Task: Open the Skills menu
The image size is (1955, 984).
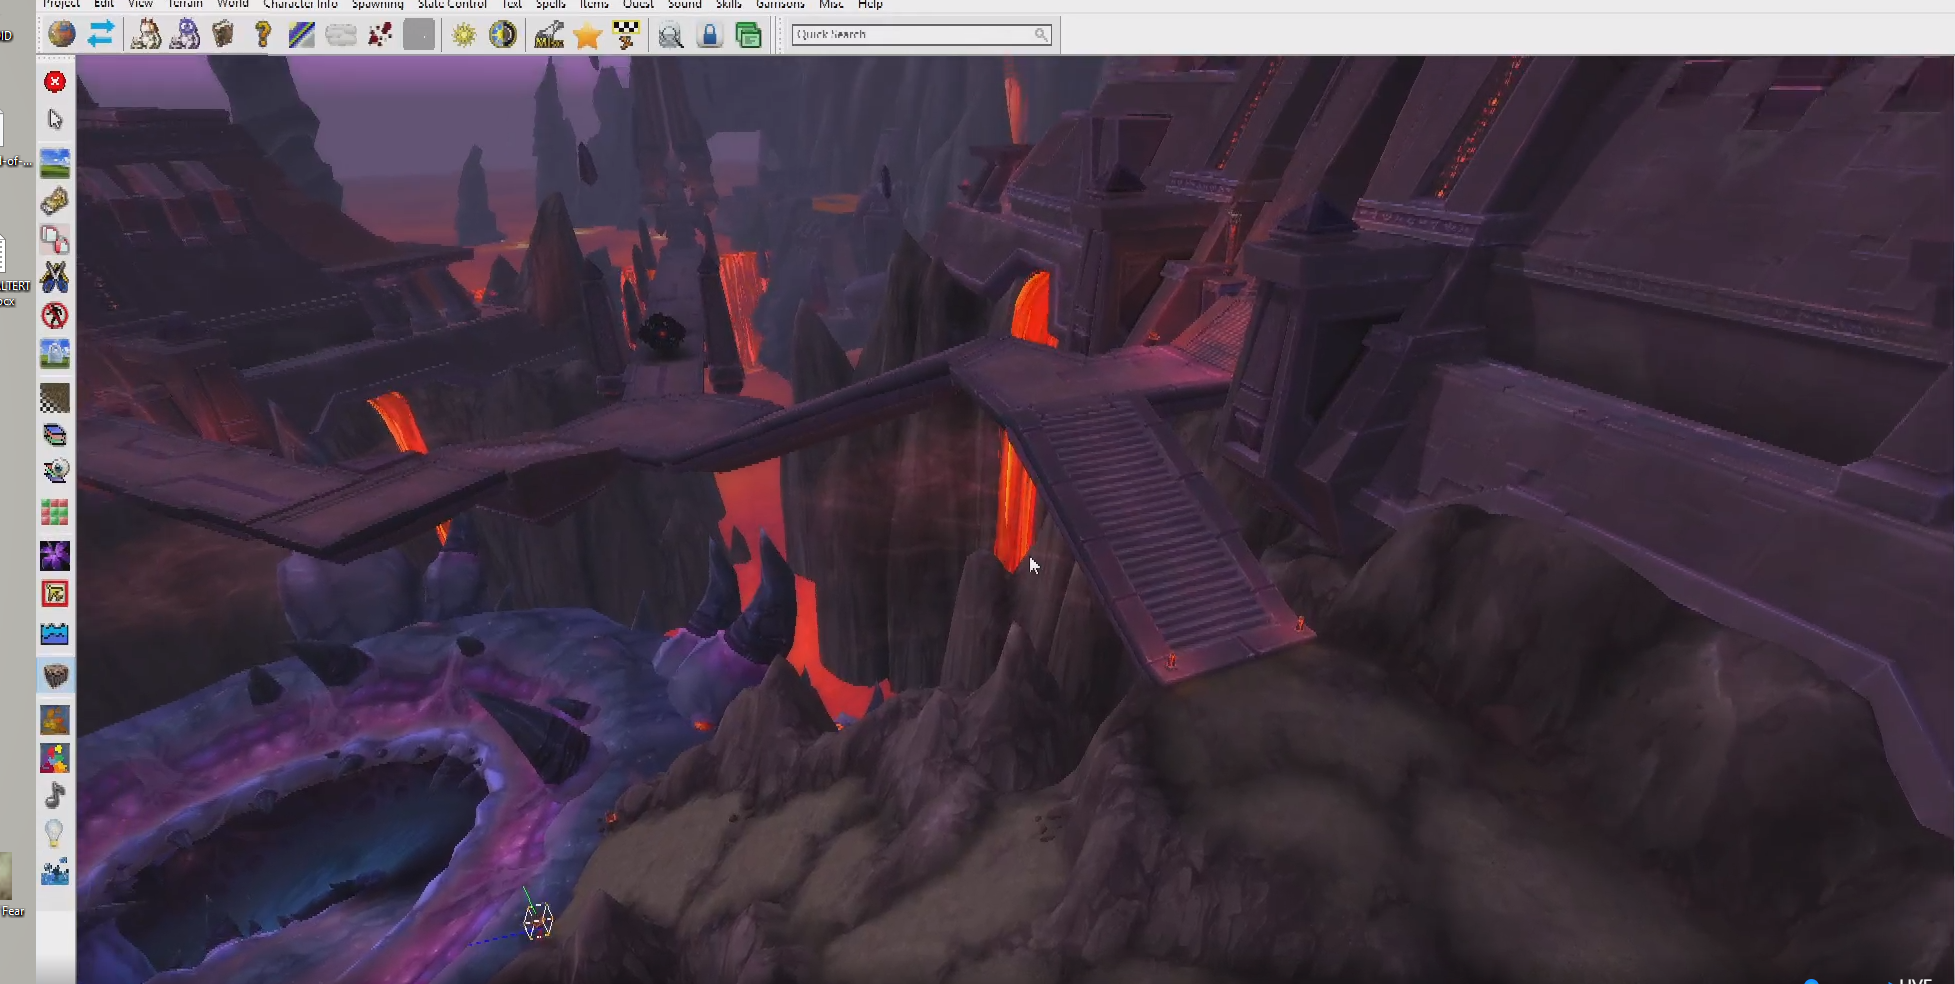Action: (x=729, y=4)
